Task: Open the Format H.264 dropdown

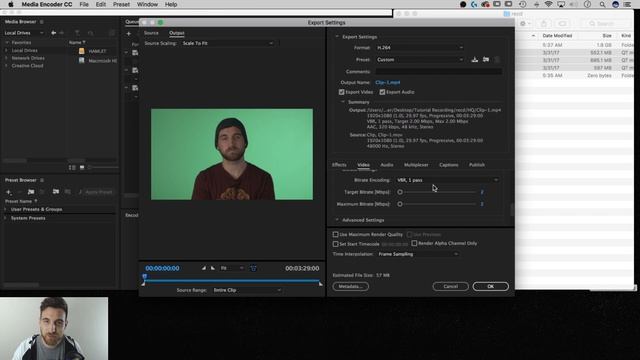Action: point(420,48)
